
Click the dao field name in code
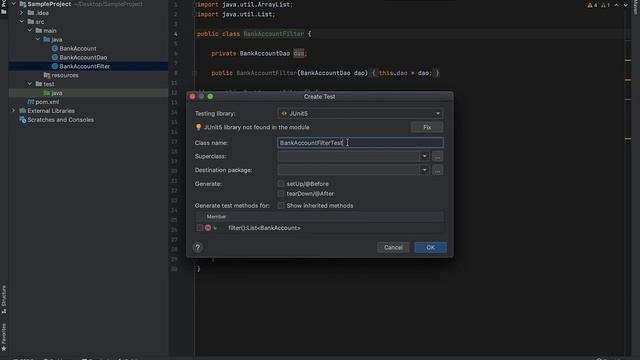tap(299, 53)
